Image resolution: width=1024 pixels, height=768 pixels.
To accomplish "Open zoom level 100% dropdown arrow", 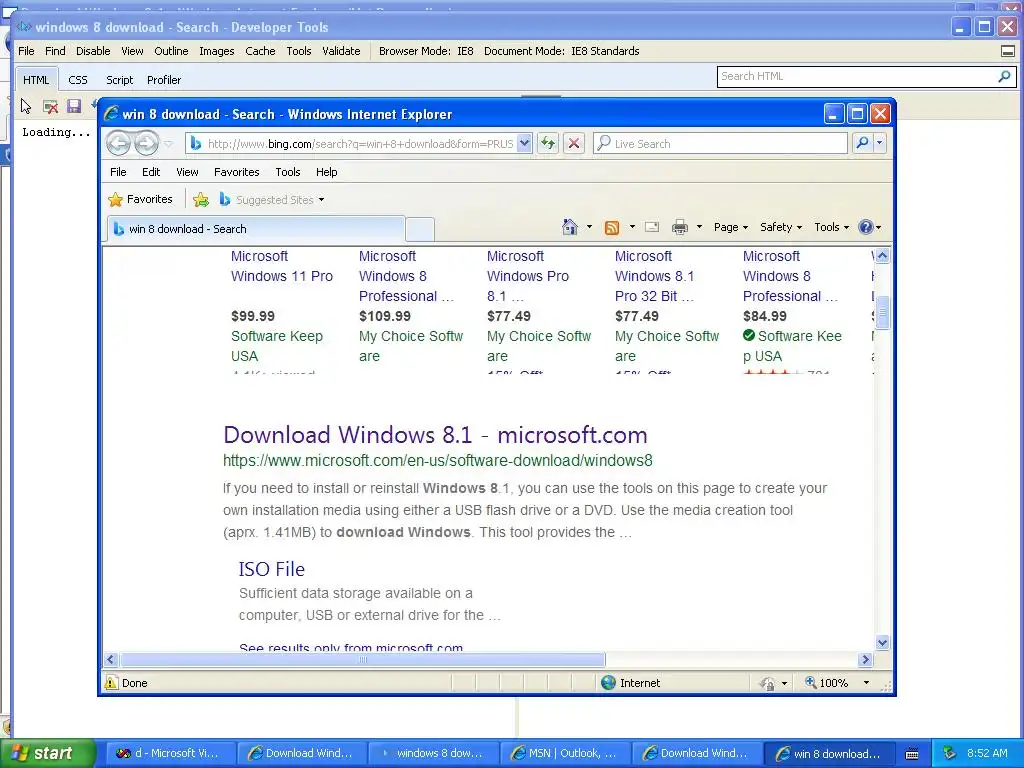I will (x=866, y=683).
